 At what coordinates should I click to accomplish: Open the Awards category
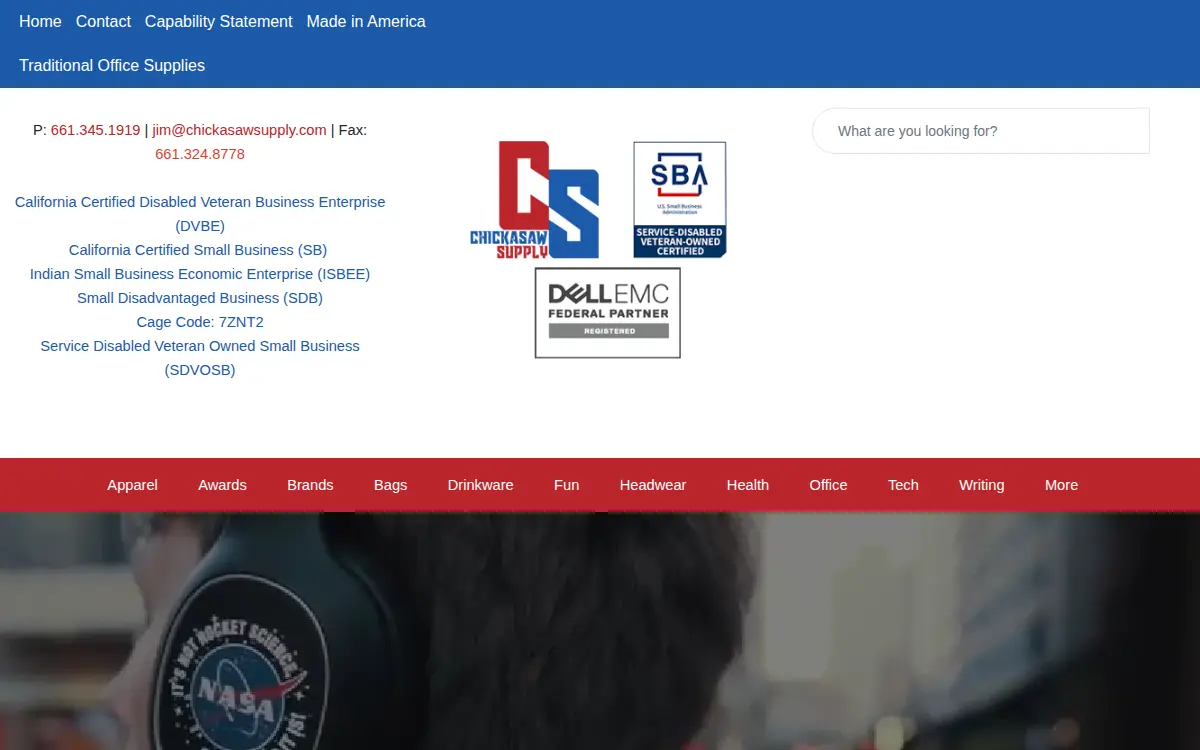pos(222,485)
